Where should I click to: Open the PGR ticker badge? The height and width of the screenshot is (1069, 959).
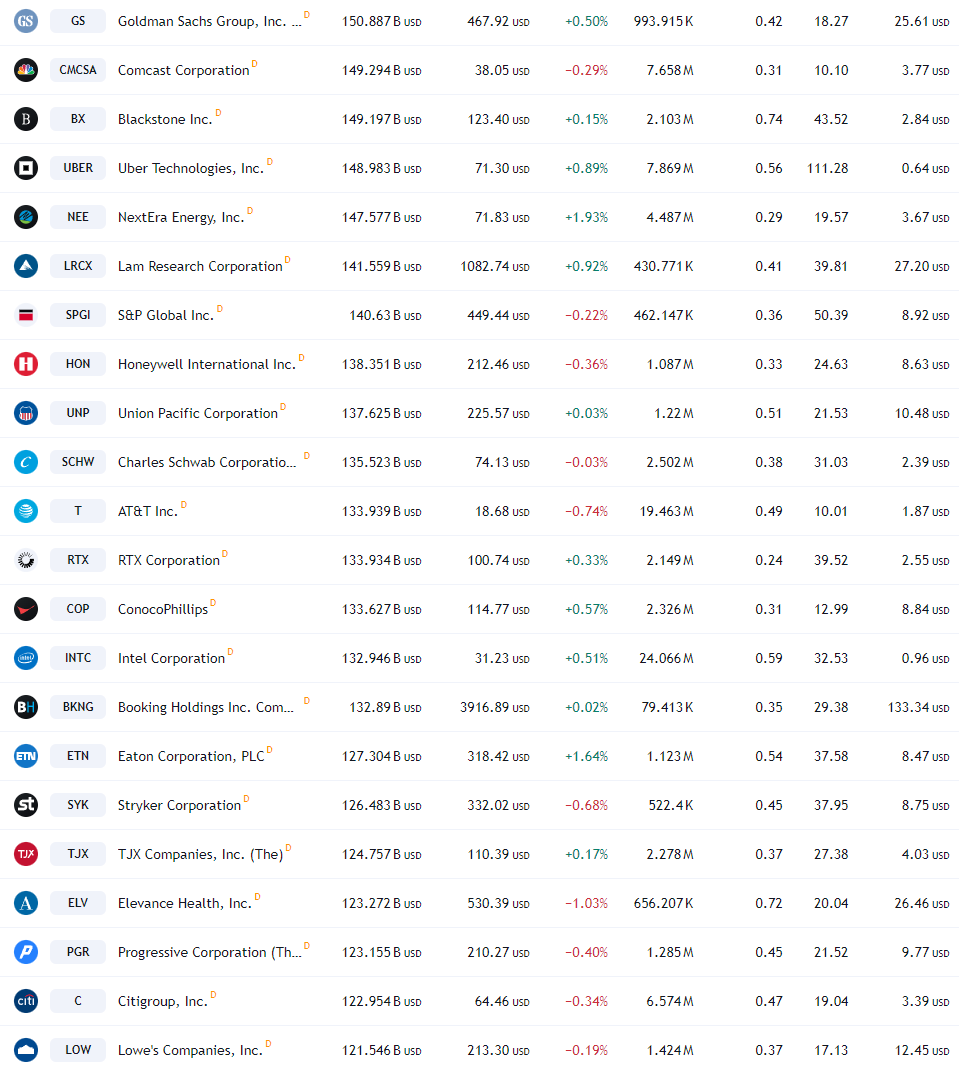point(78,952)
